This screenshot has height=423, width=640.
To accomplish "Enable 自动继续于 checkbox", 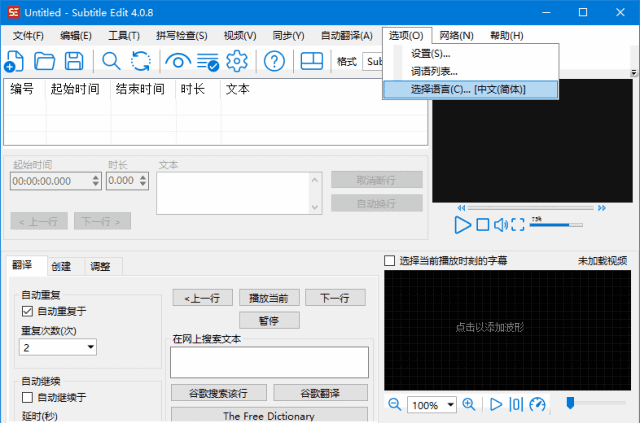I will pos(27,397).
